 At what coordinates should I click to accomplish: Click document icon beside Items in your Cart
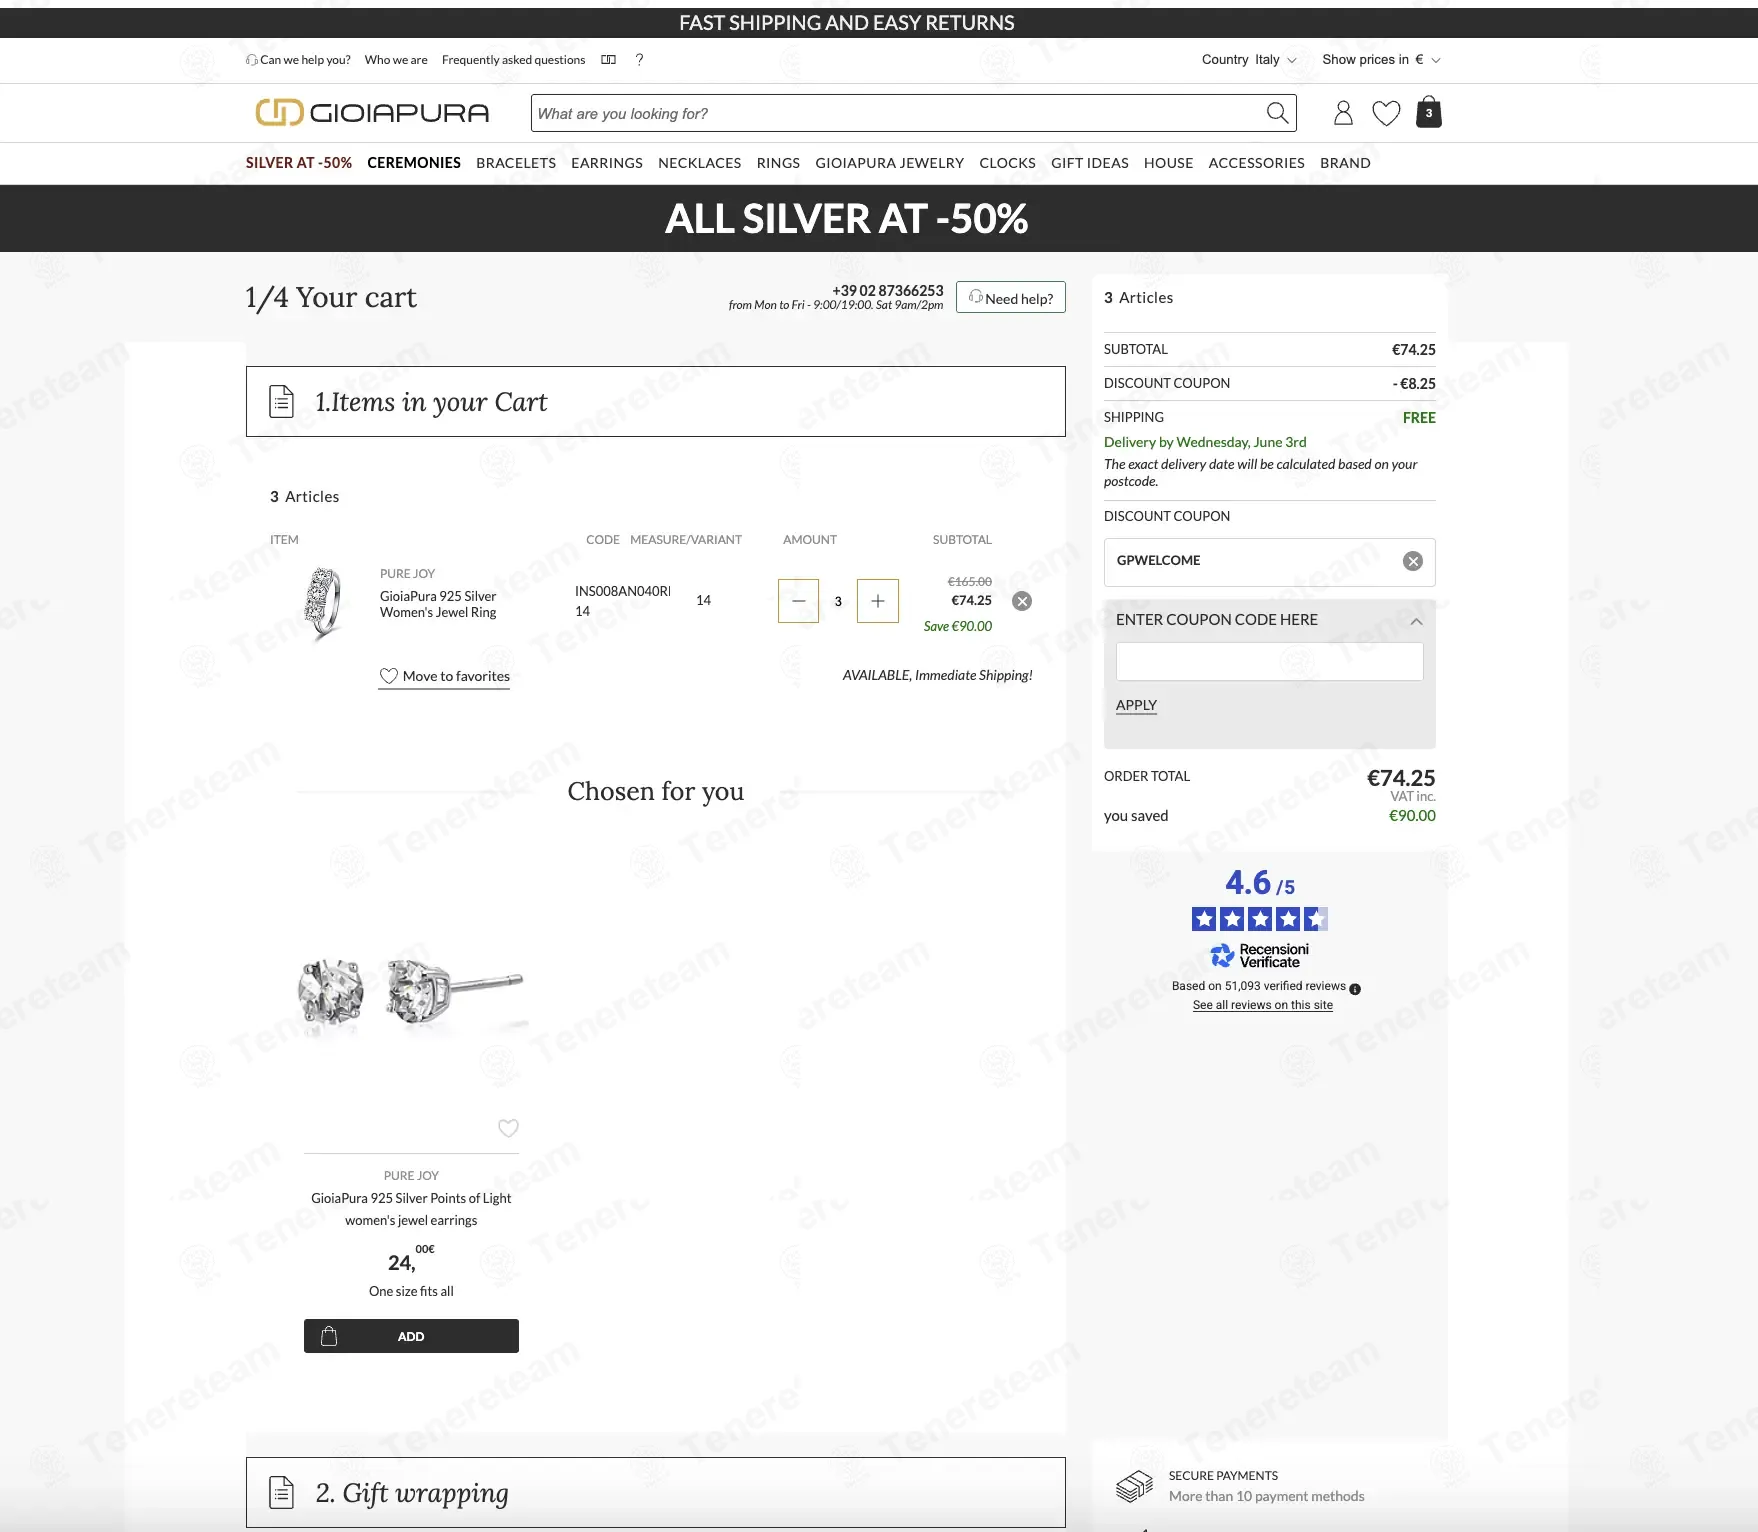tap(282, 401)
